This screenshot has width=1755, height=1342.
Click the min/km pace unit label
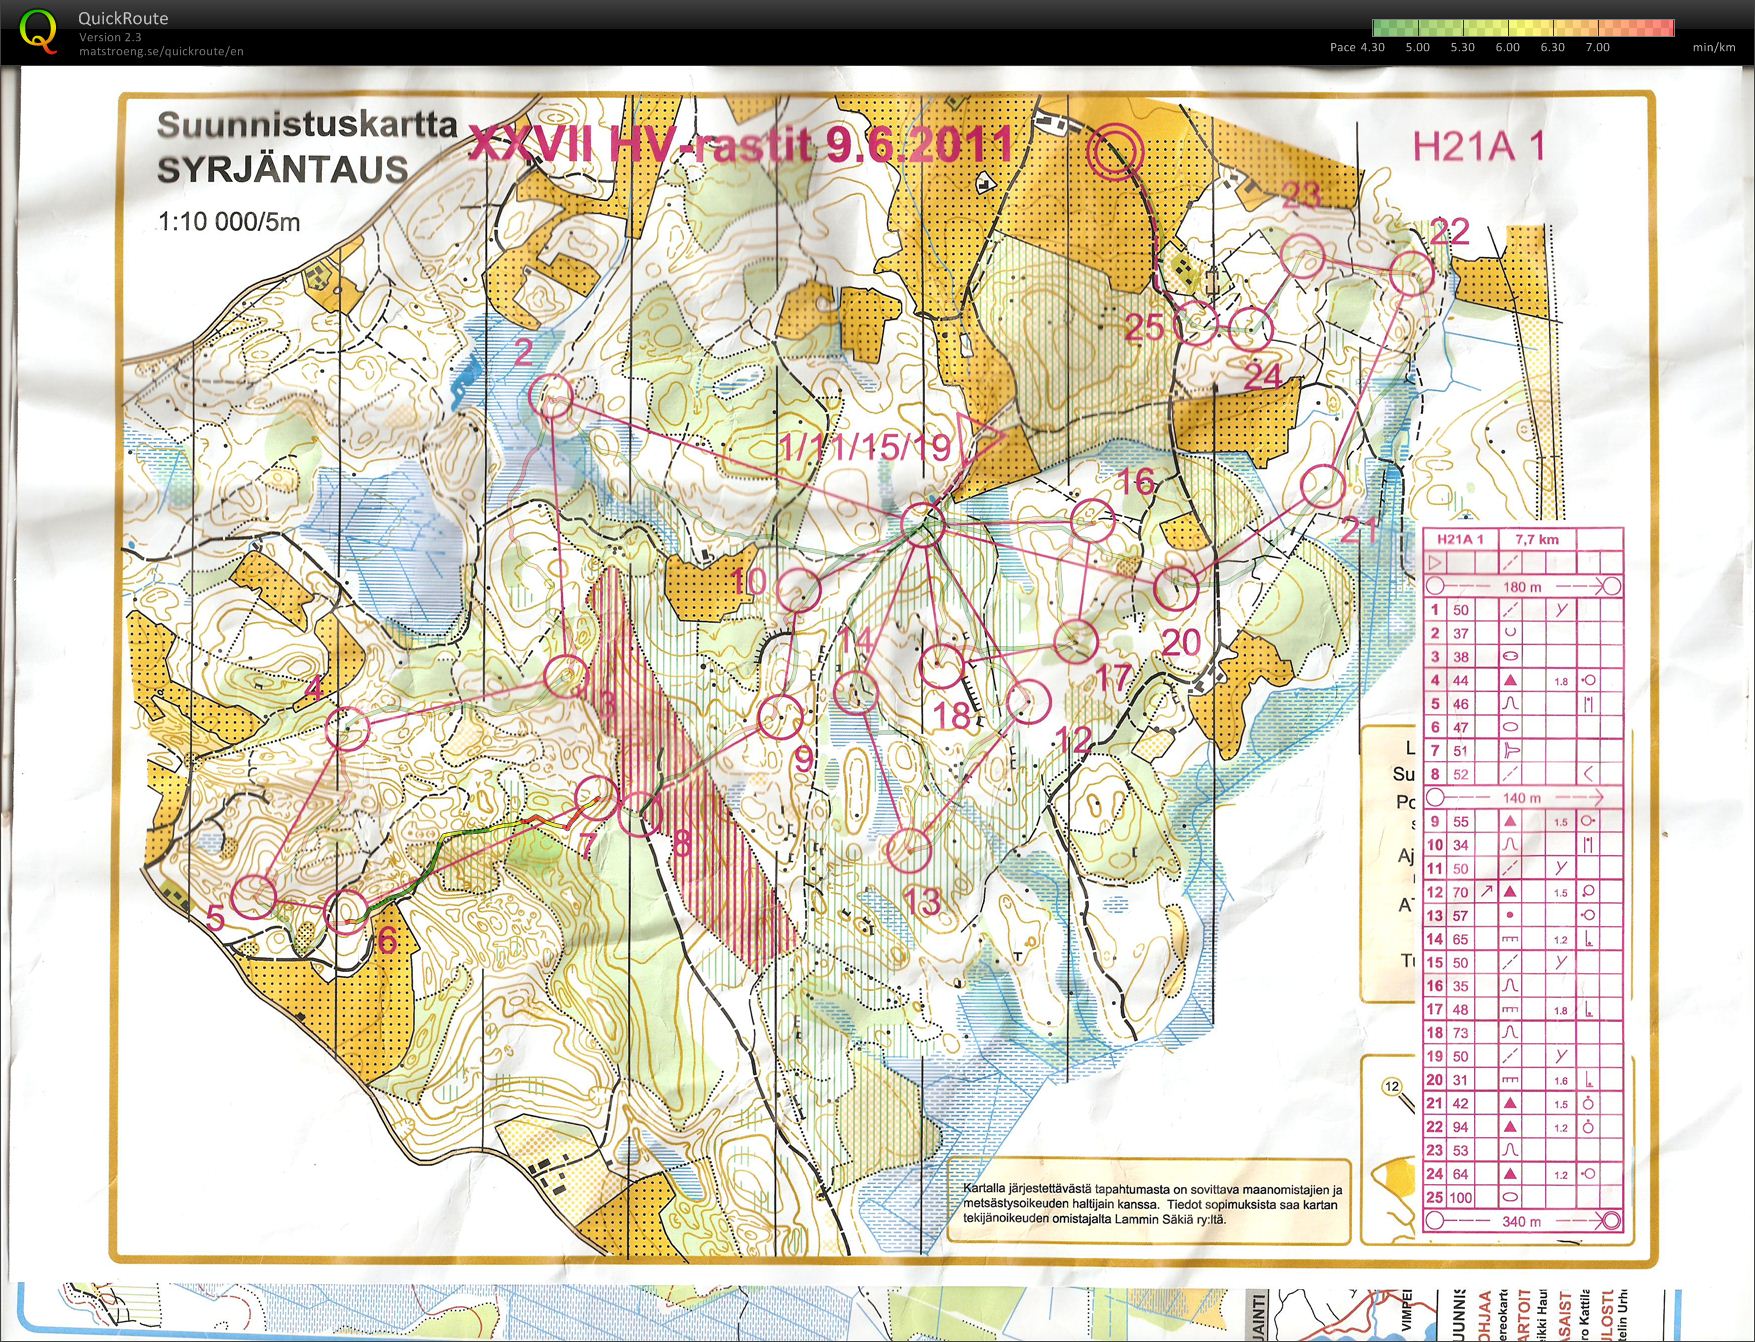[1713, 47]
